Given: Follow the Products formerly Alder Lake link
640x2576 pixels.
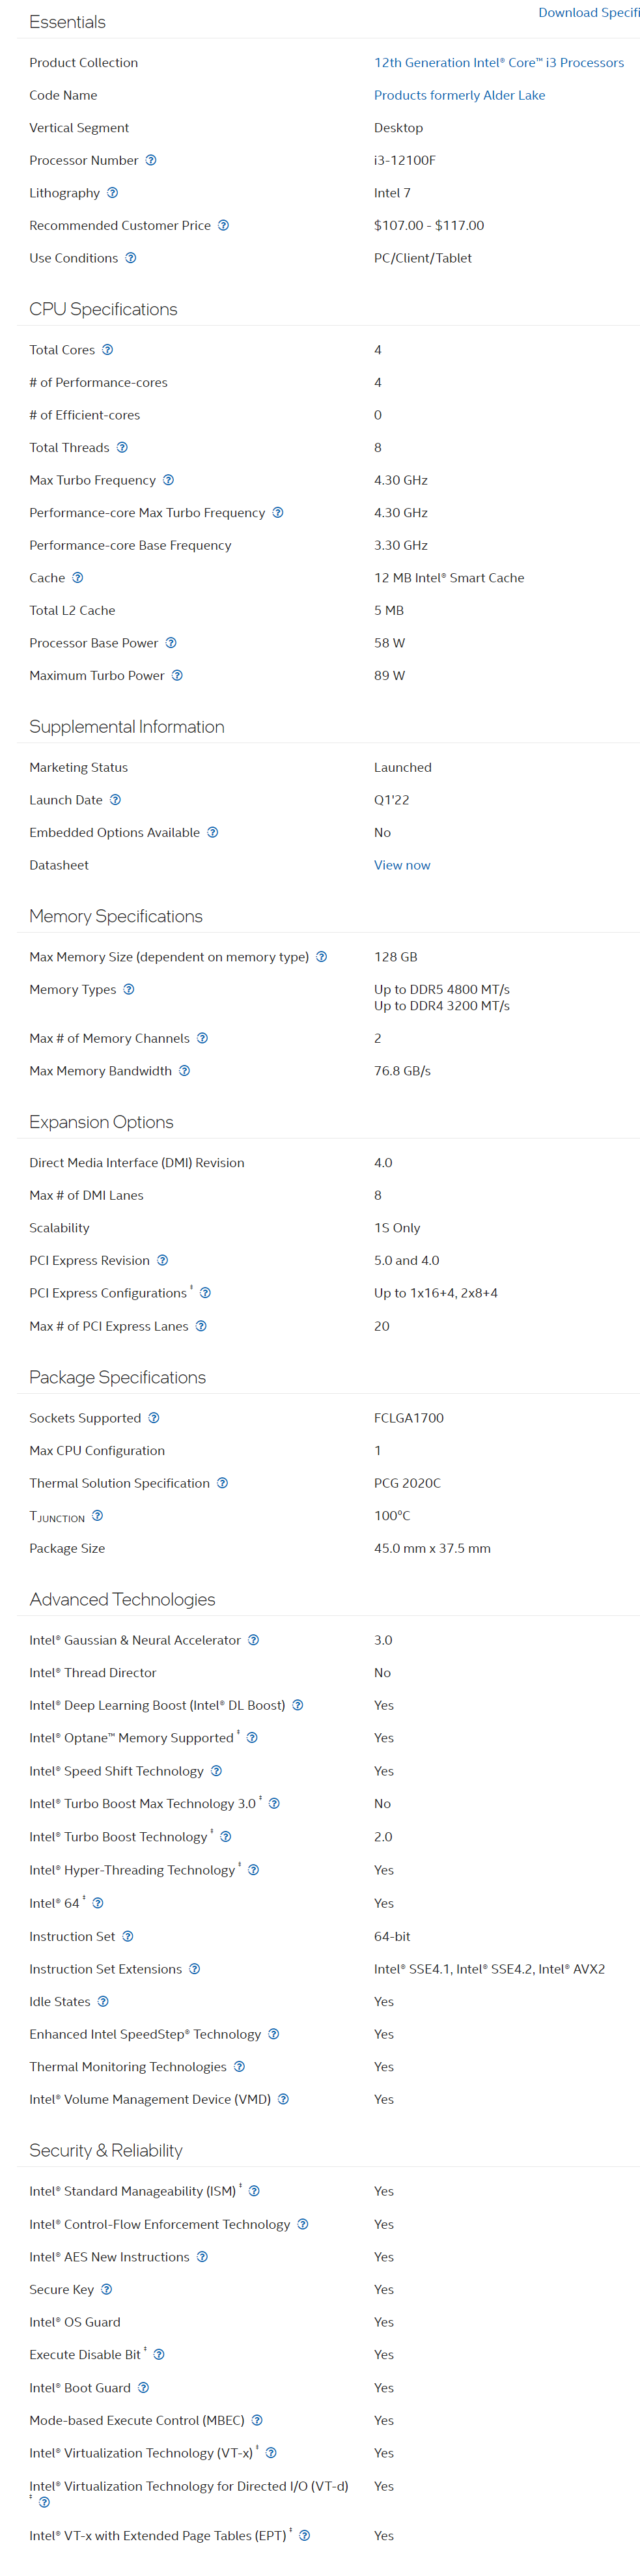Looking at the screenshot, I should [460, 95].
